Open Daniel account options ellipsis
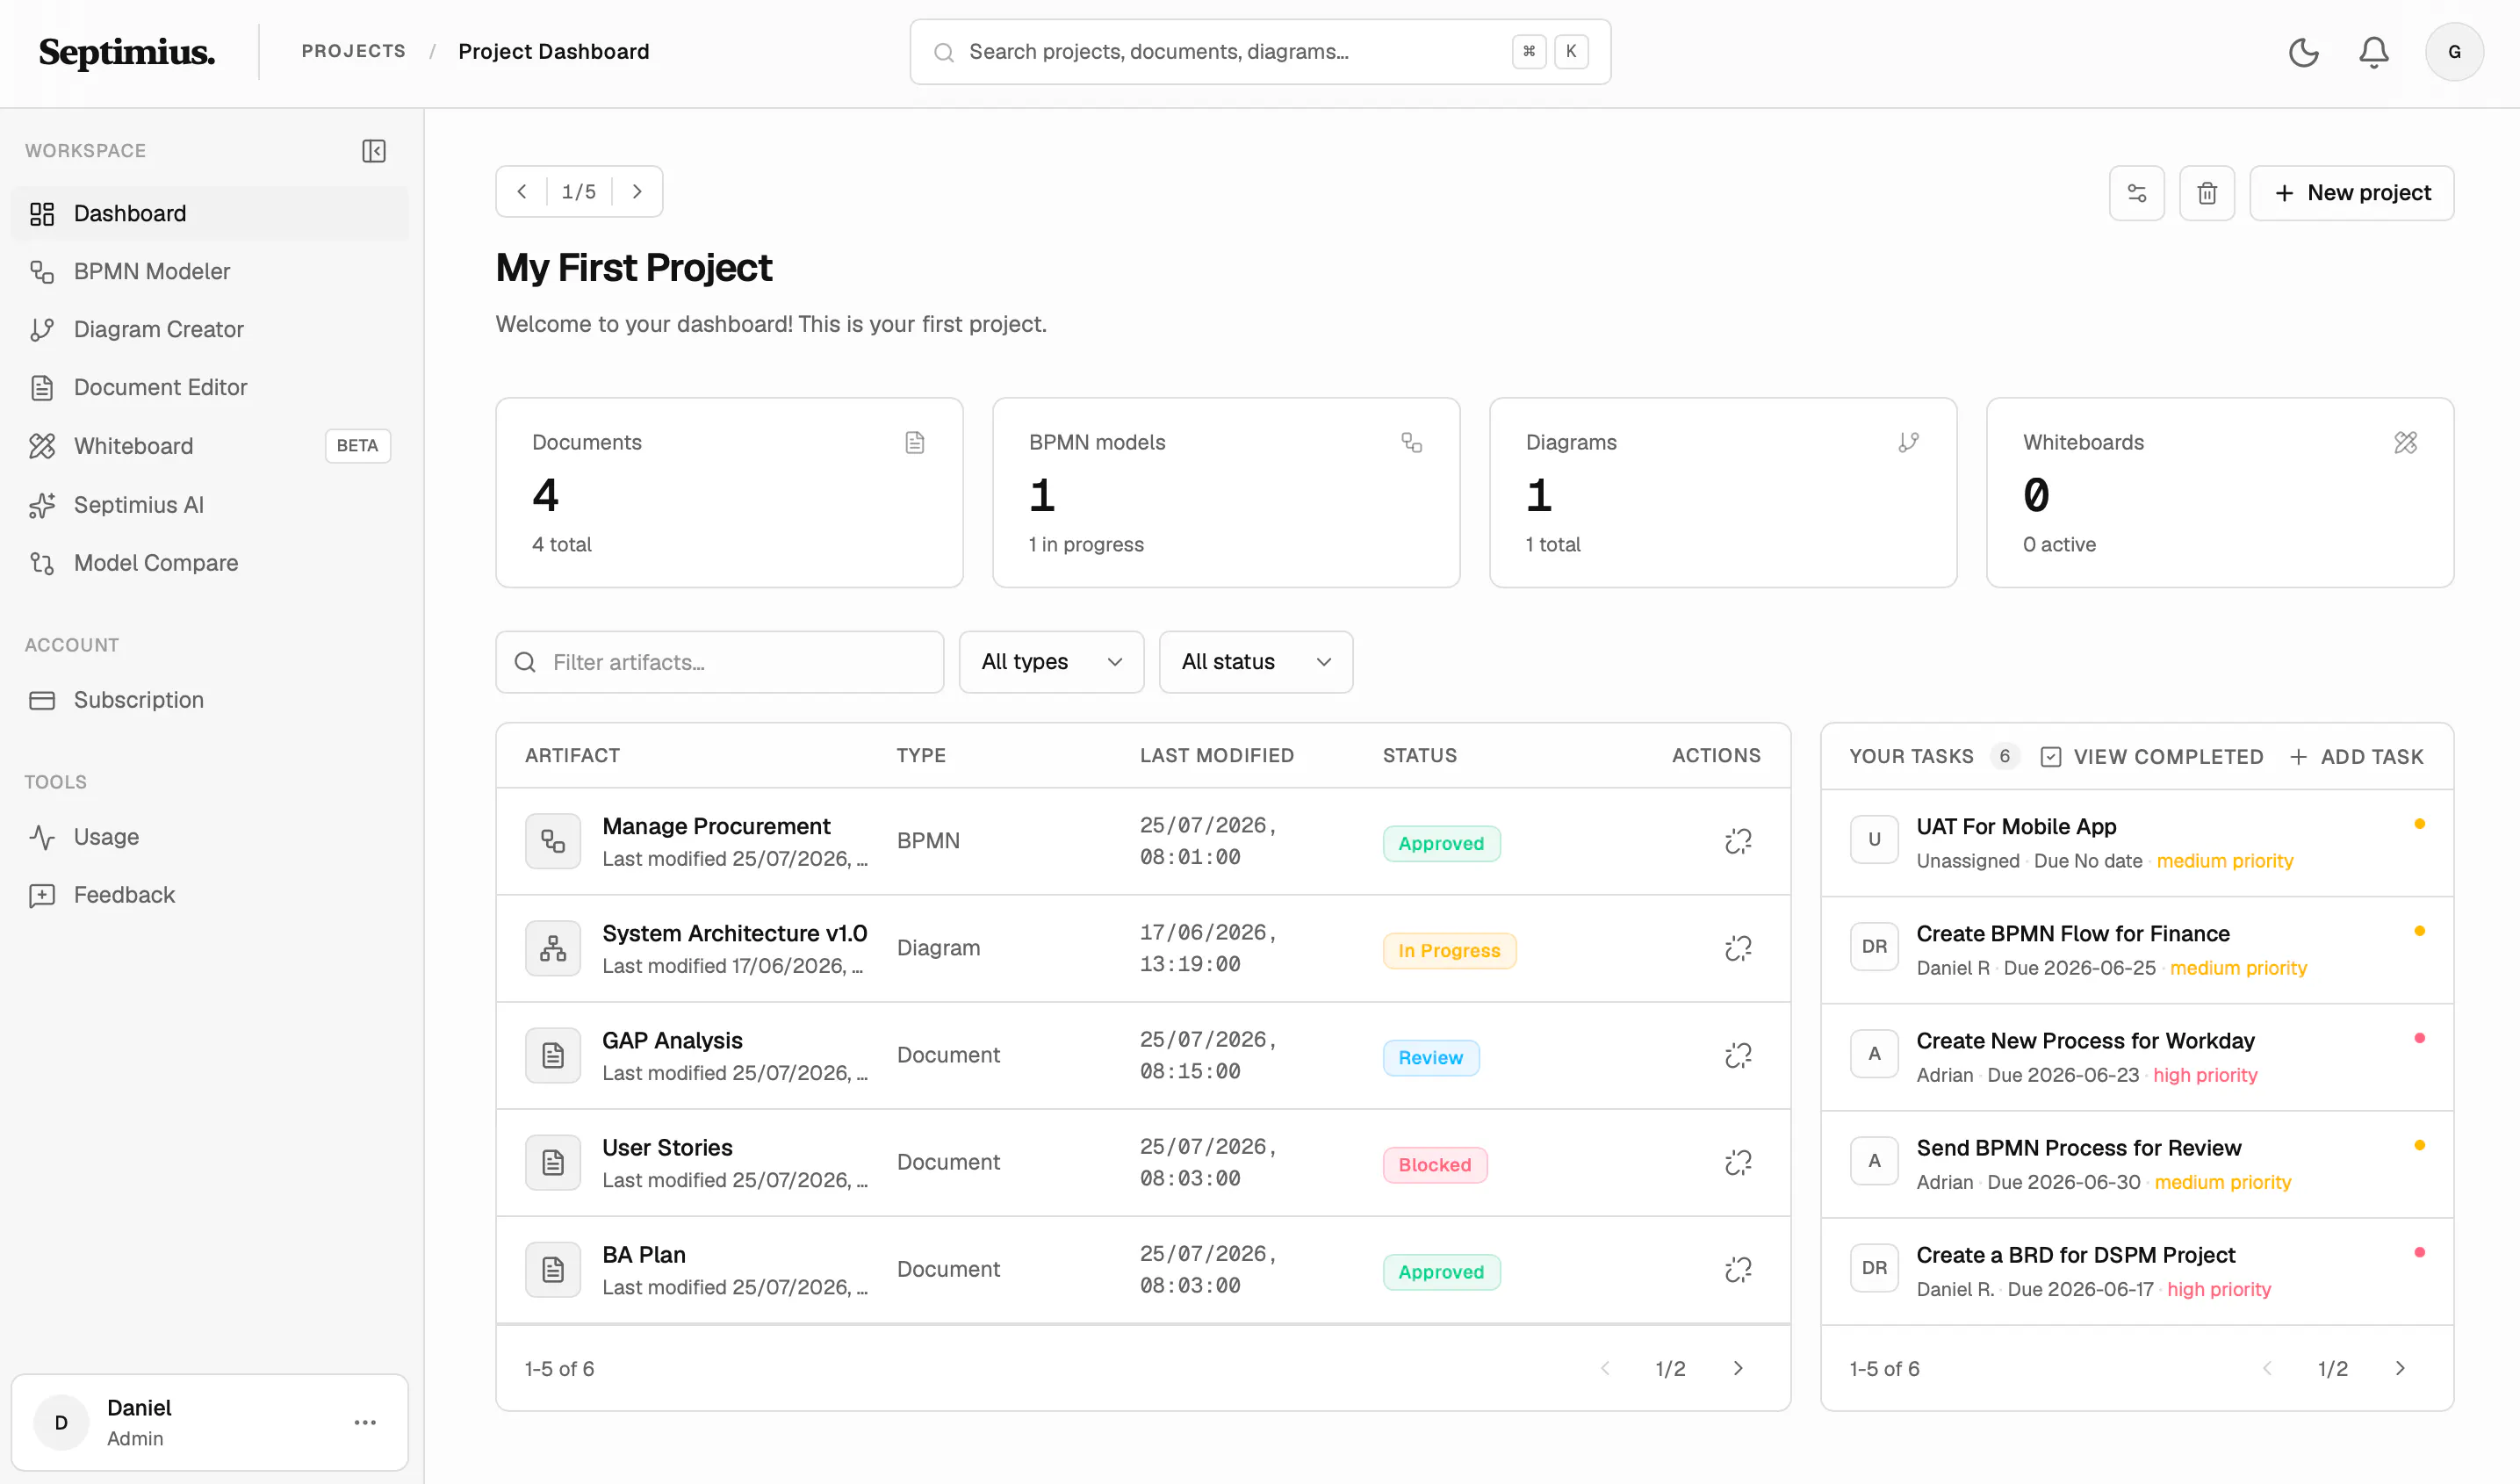Screen dimensions: 2520x1484 (365, 1422)
